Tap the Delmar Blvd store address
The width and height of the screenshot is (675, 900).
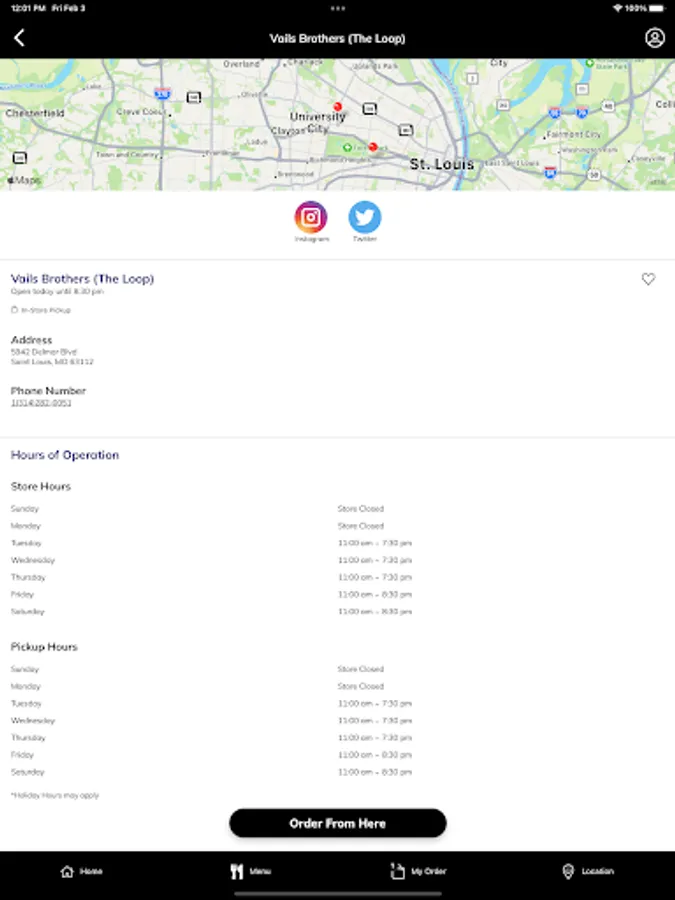coord(52,356)
